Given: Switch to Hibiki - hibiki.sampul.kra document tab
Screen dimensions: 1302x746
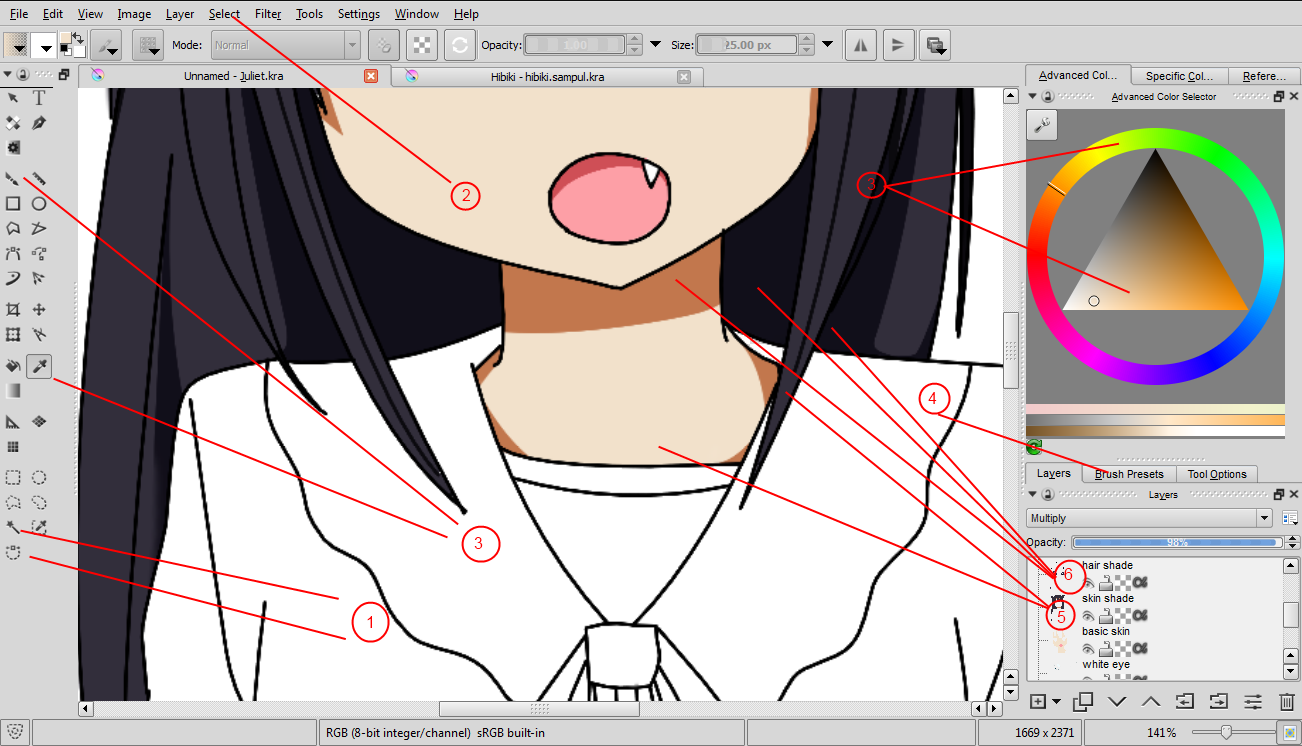Looking at the screenshot, I should coord(548,76).
